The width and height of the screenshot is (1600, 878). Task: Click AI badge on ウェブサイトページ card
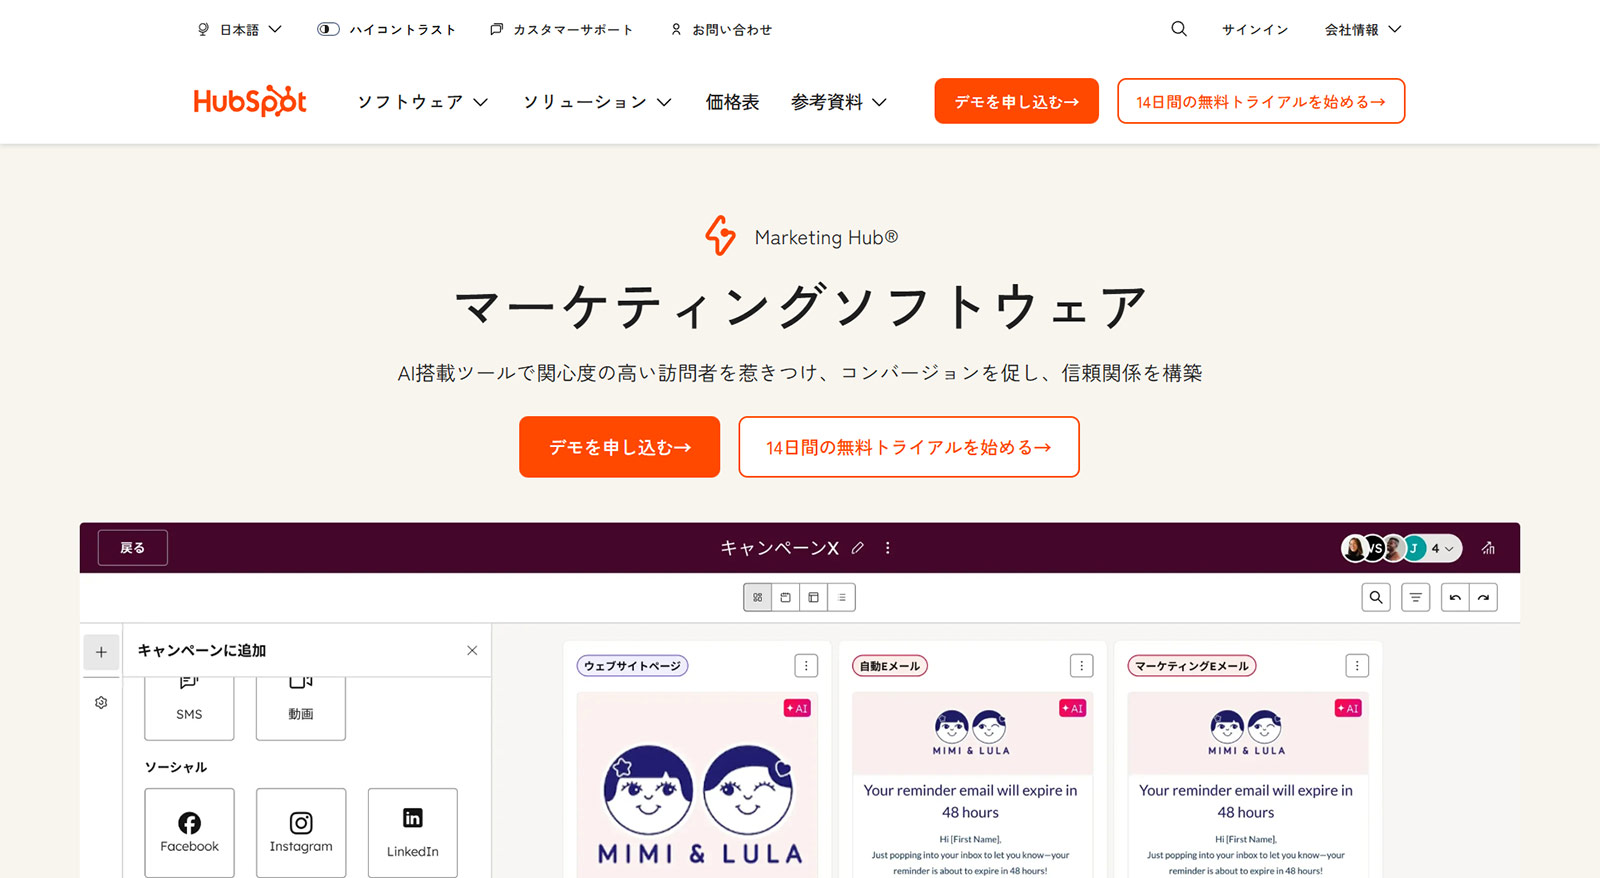[x=797, y=708]
